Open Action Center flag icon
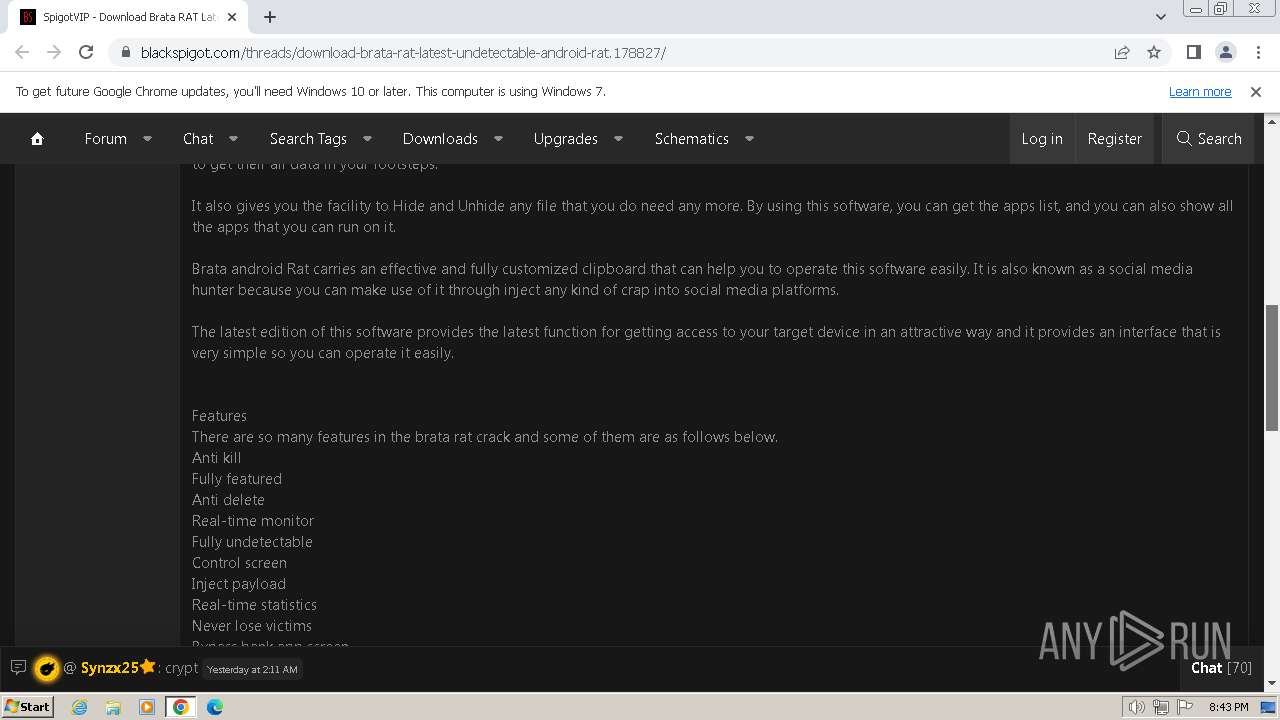This screenshot has width=1280, height=720. 1186,707
